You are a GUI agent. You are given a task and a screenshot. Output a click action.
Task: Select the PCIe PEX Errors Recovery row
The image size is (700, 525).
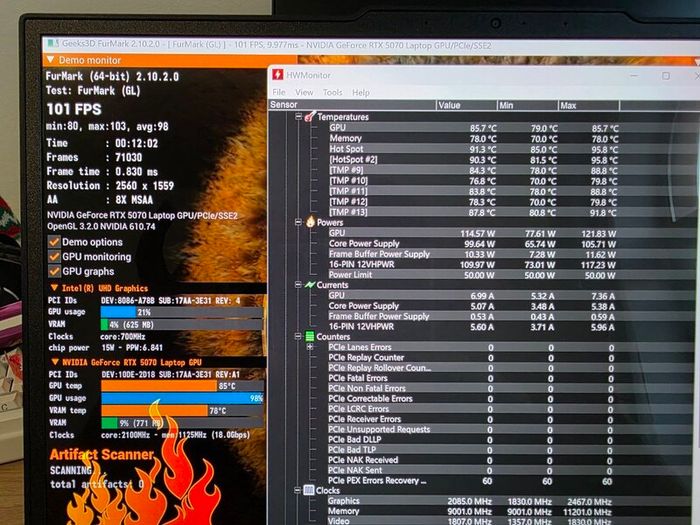pyautogui.click(x=472, y=481)
